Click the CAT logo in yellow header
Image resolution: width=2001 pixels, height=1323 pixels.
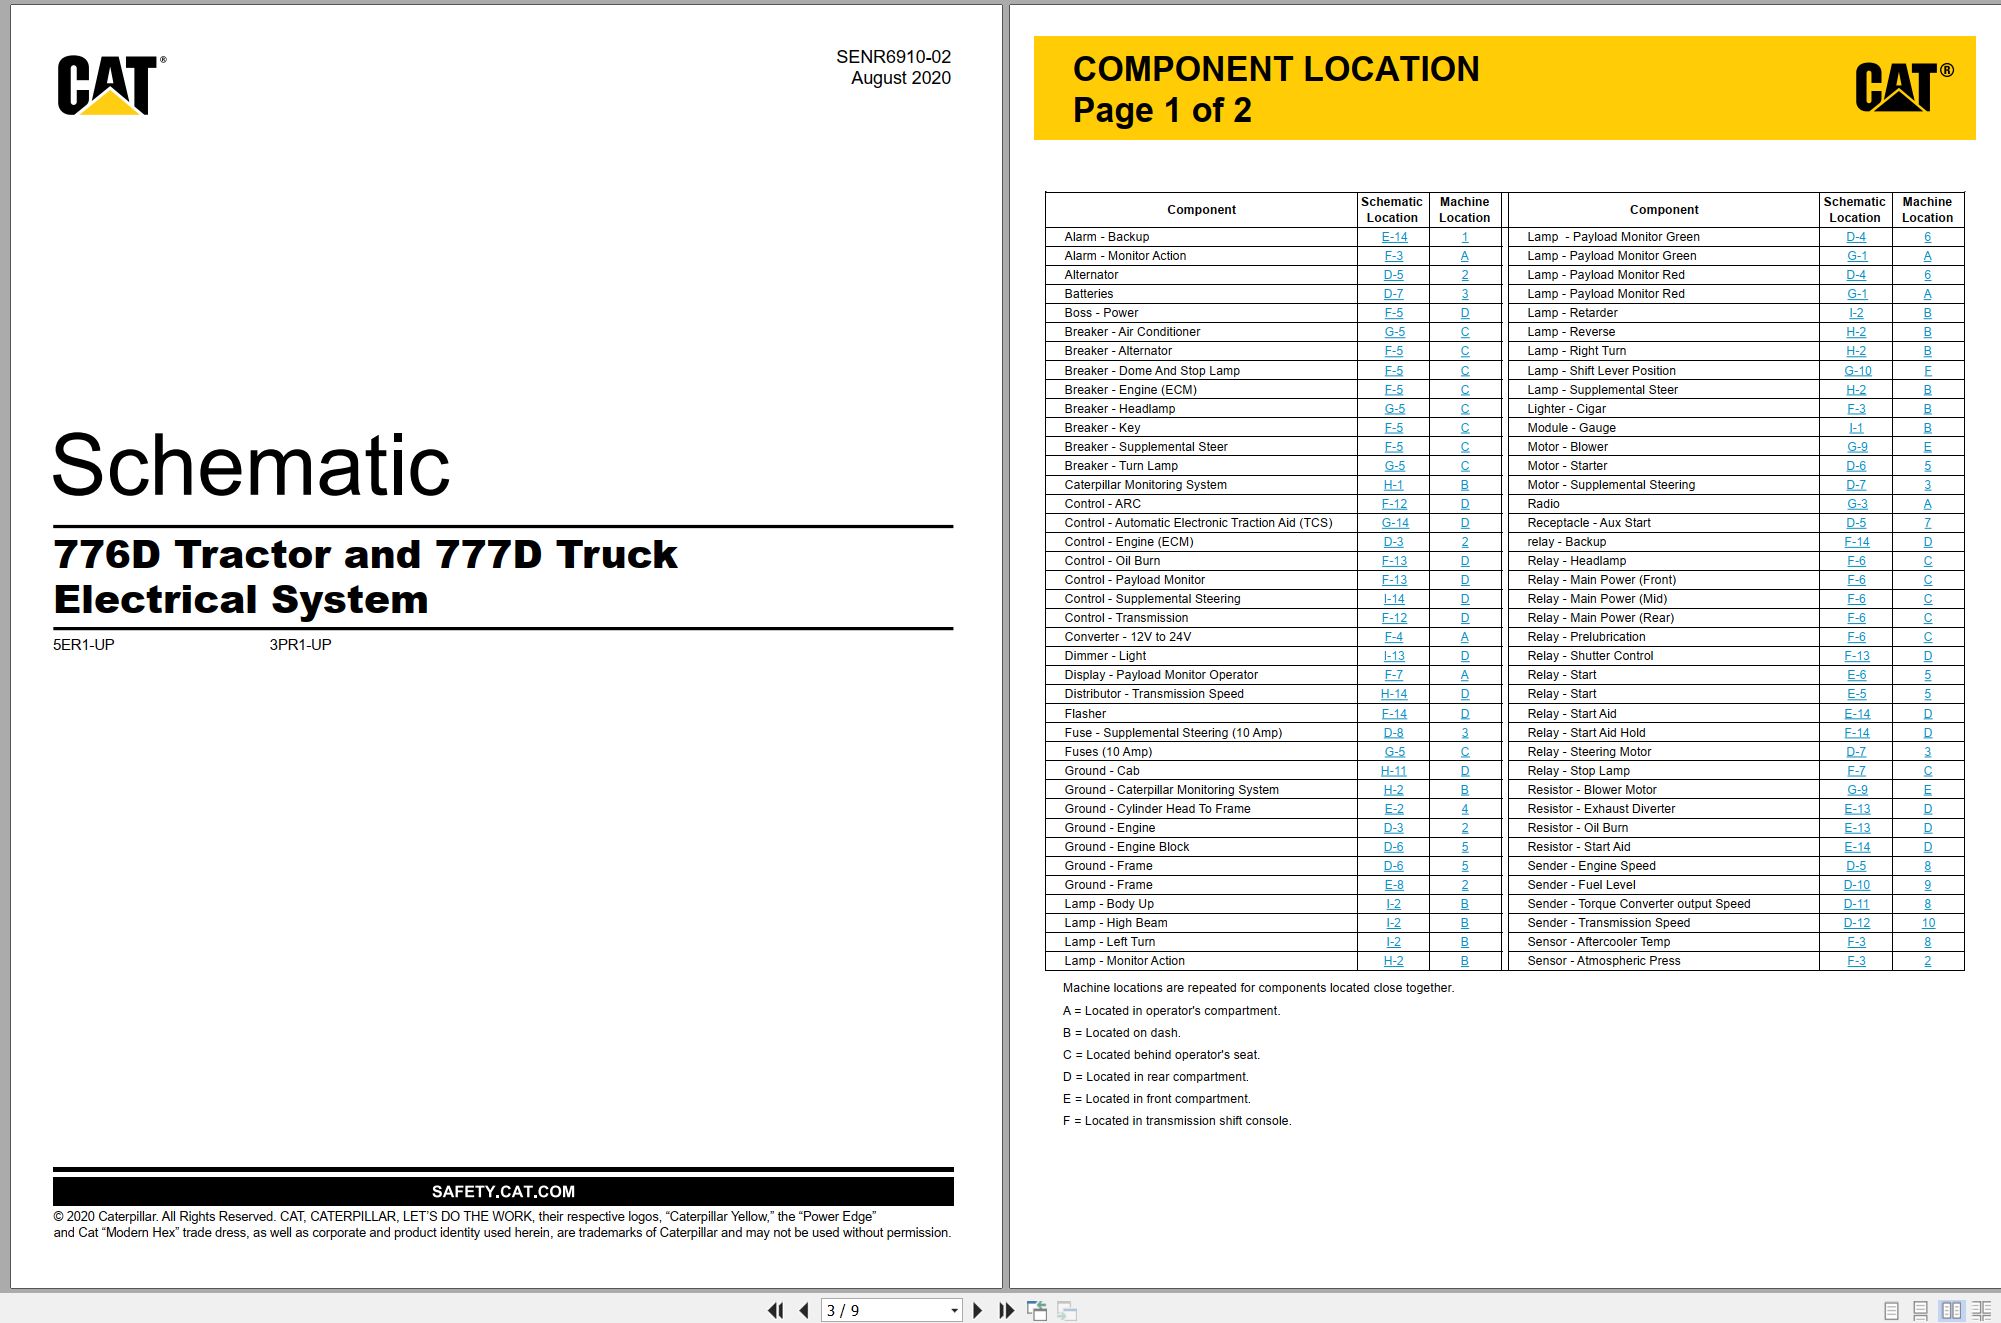1903,87
